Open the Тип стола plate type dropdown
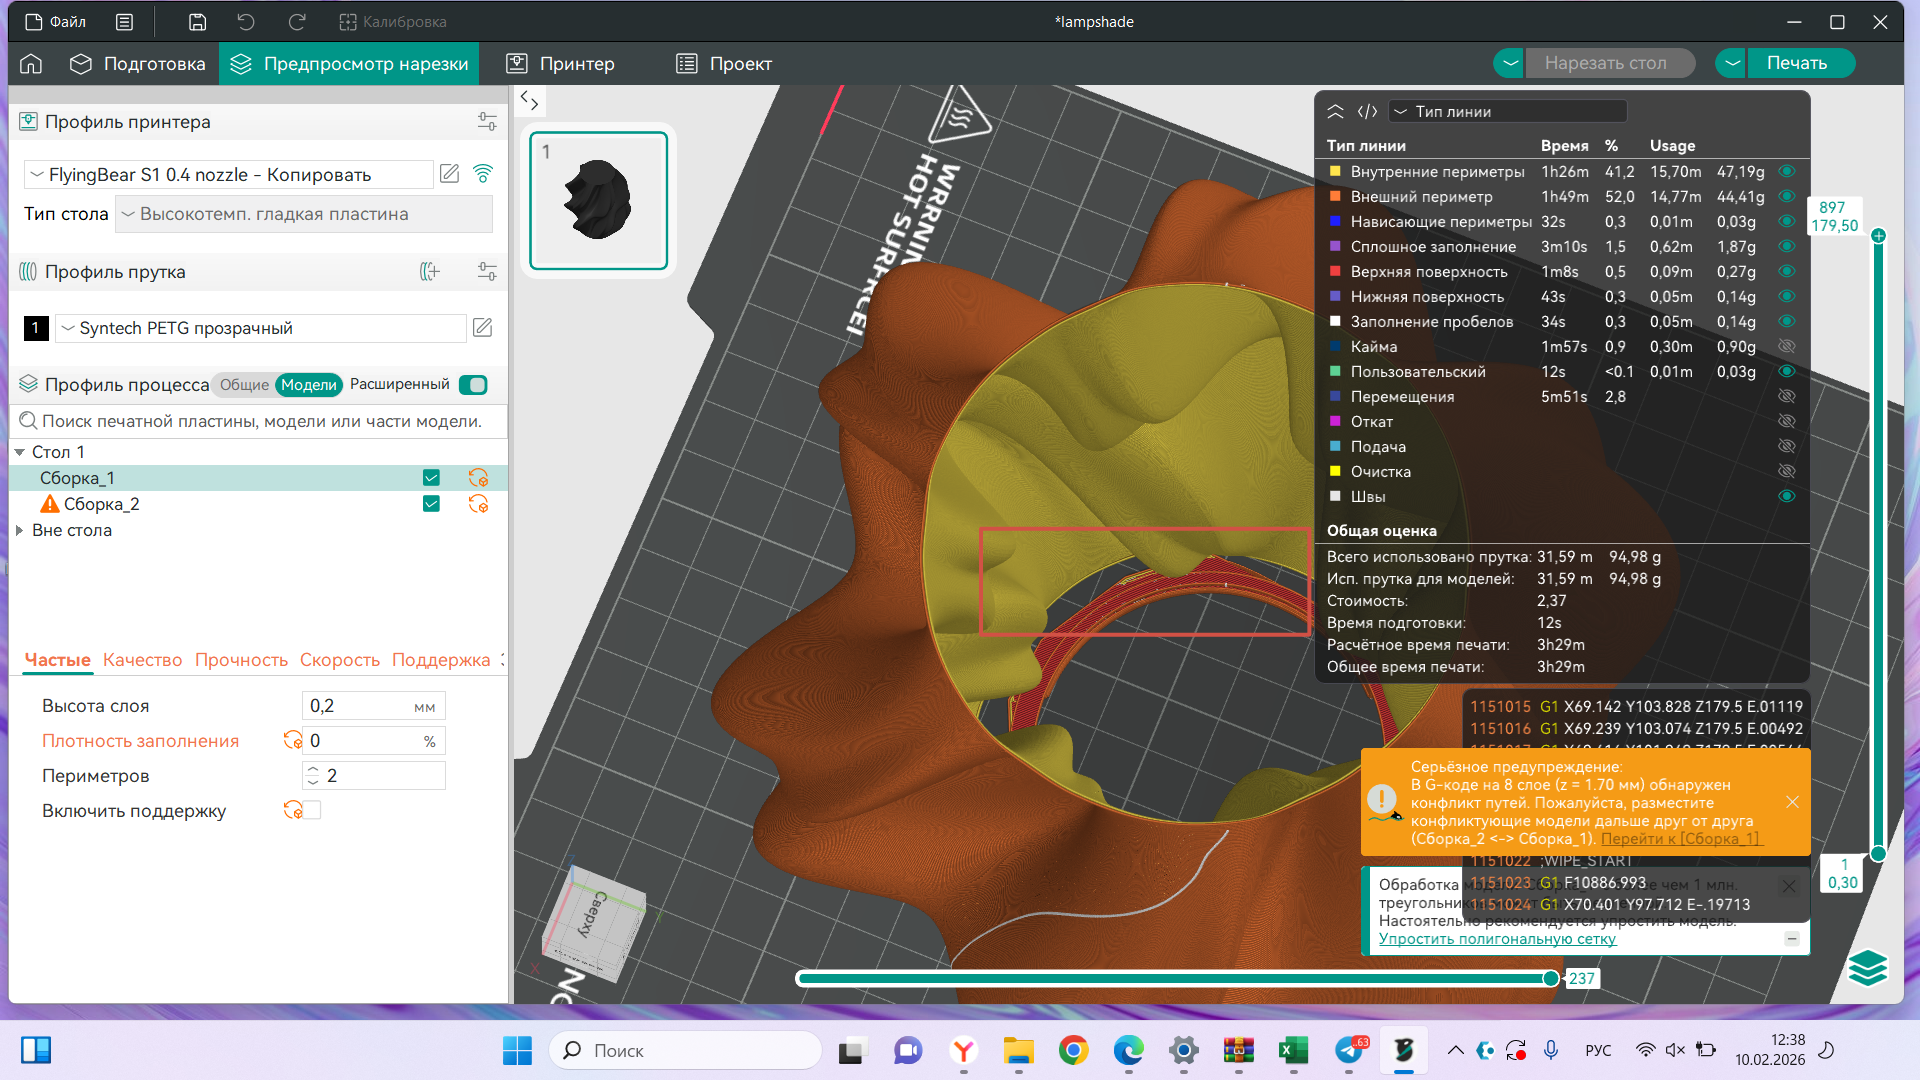This screenshot has height=1080, width=1920. pyautogui.click(x=304, y=214)
